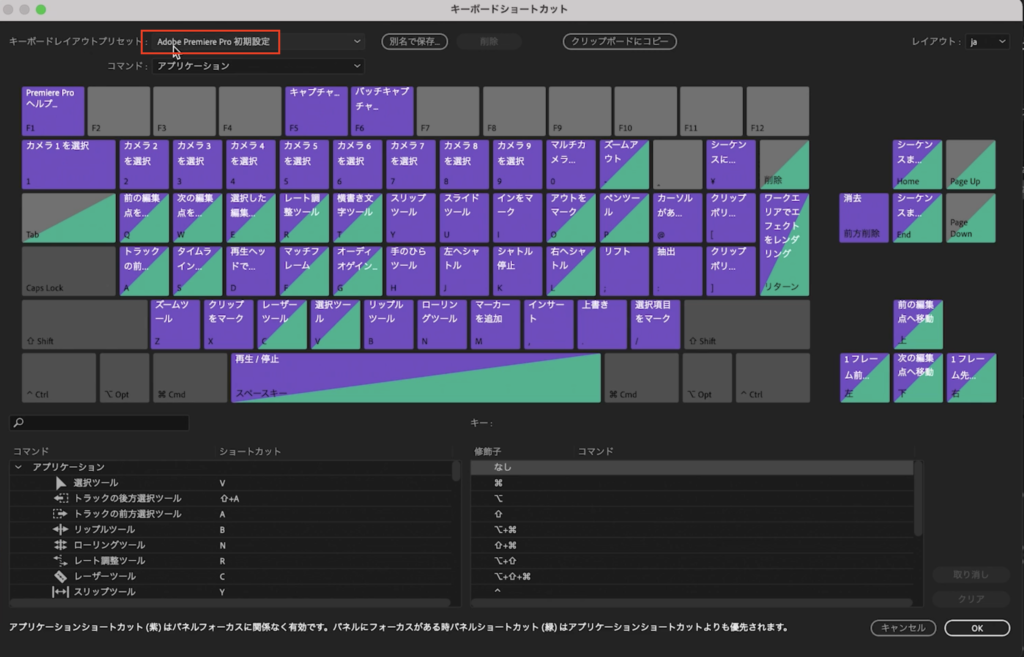Select the F6 バッチキャプチャ key
Viewport: 1024px width, 657px height.
click(x=382, y=110)
